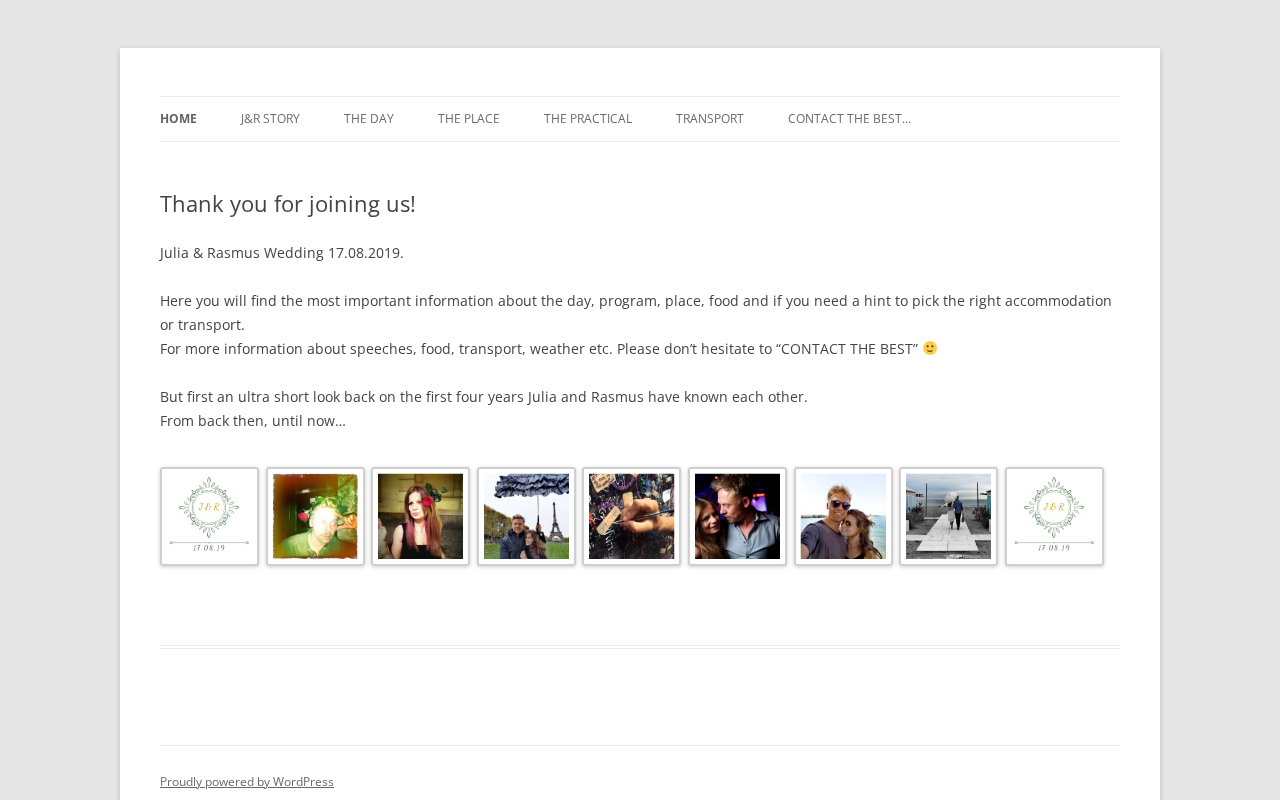Open the HOME menu item
1280x800 pixels.
[178, 119]
